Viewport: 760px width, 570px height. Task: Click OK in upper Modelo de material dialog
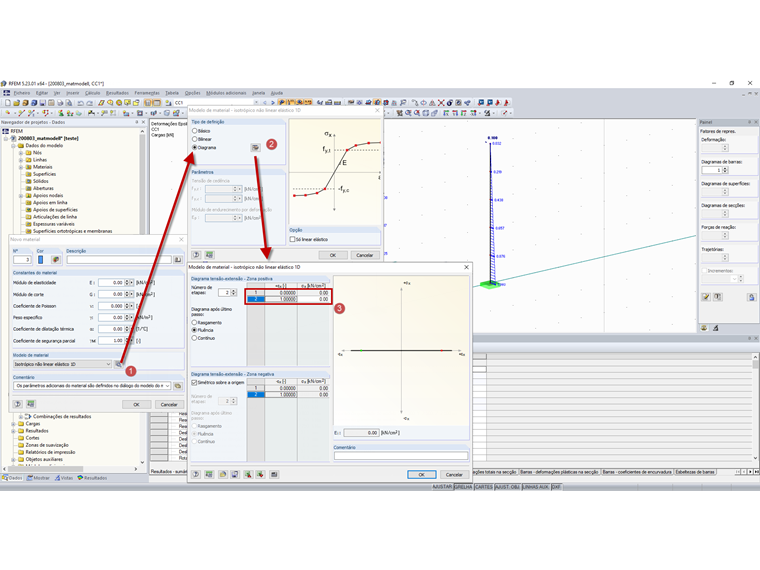[333, 255]
